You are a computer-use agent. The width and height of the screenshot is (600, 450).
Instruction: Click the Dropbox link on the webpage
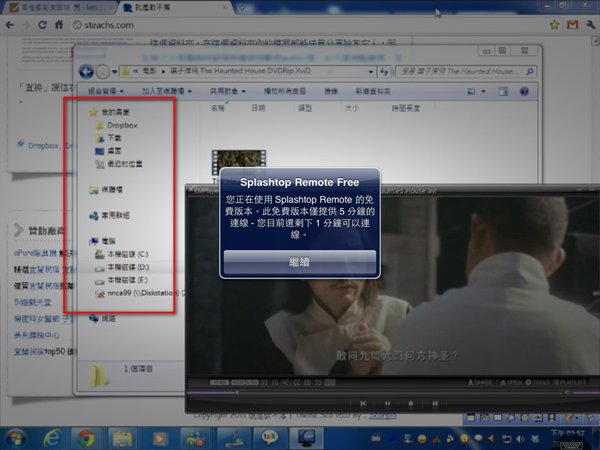click(43, 146)
